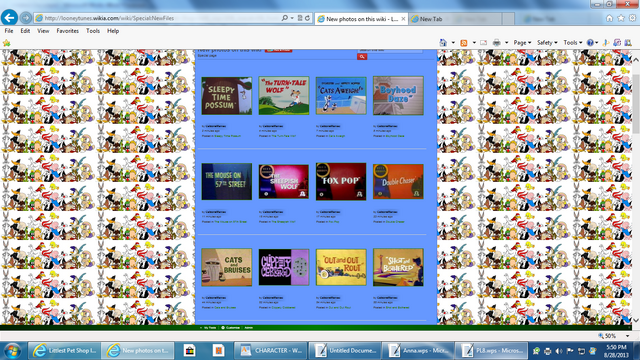Expand the Feeds dropdown arrow
The image size is (640, 360).
(x=474, y=42)
